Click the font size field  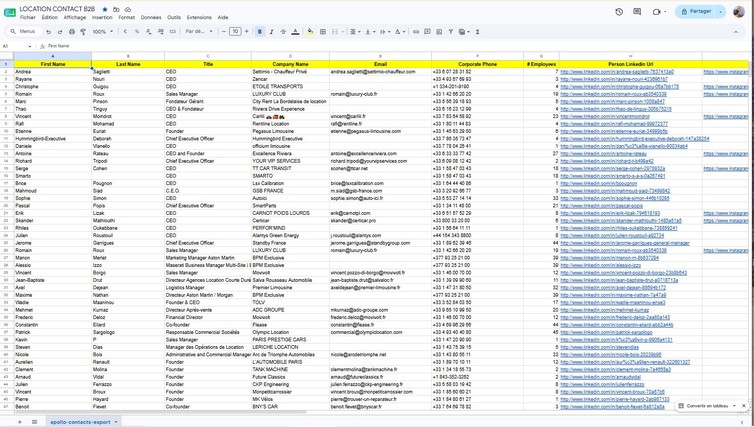coord(235,32)
